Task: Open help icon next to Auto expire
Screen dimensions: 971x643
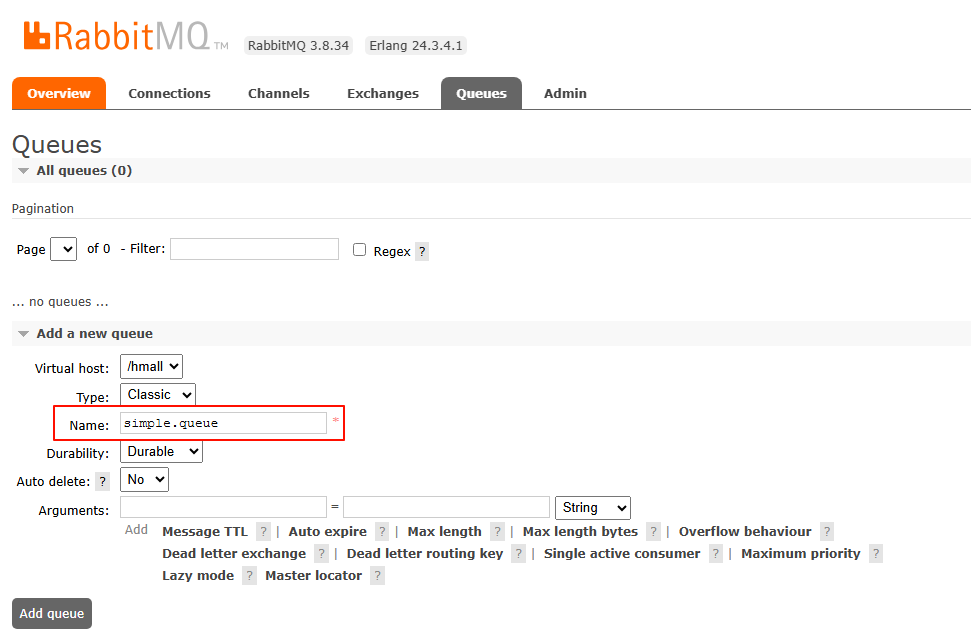Action: click(382, 531)
